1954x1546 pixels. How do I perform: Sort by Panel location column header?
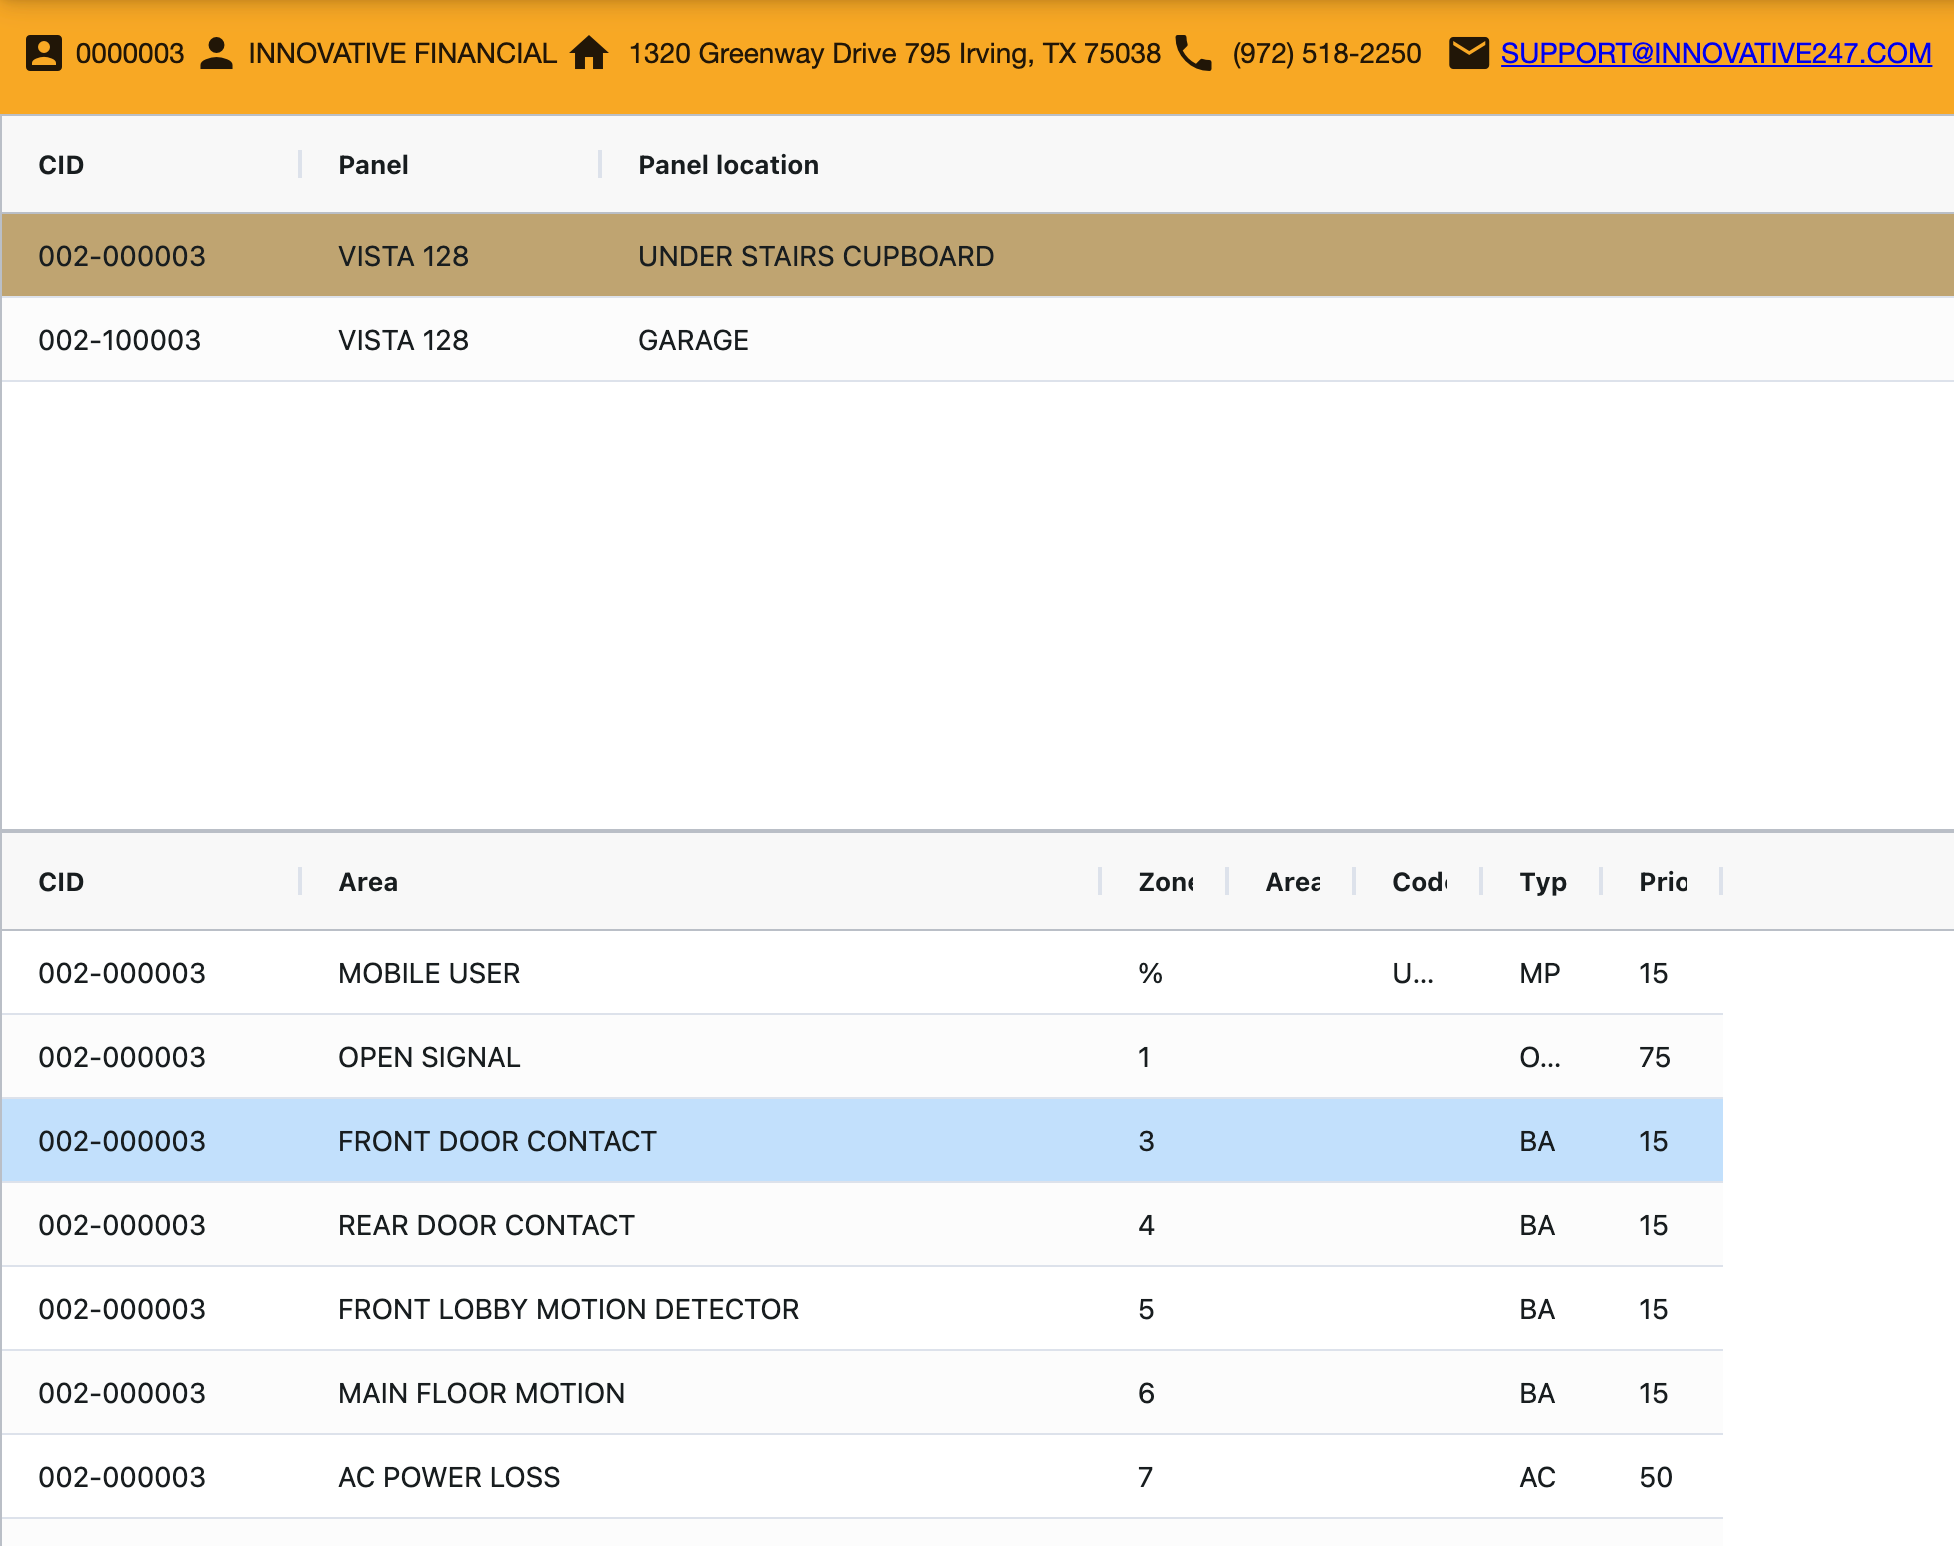click(x=728, y=165)
